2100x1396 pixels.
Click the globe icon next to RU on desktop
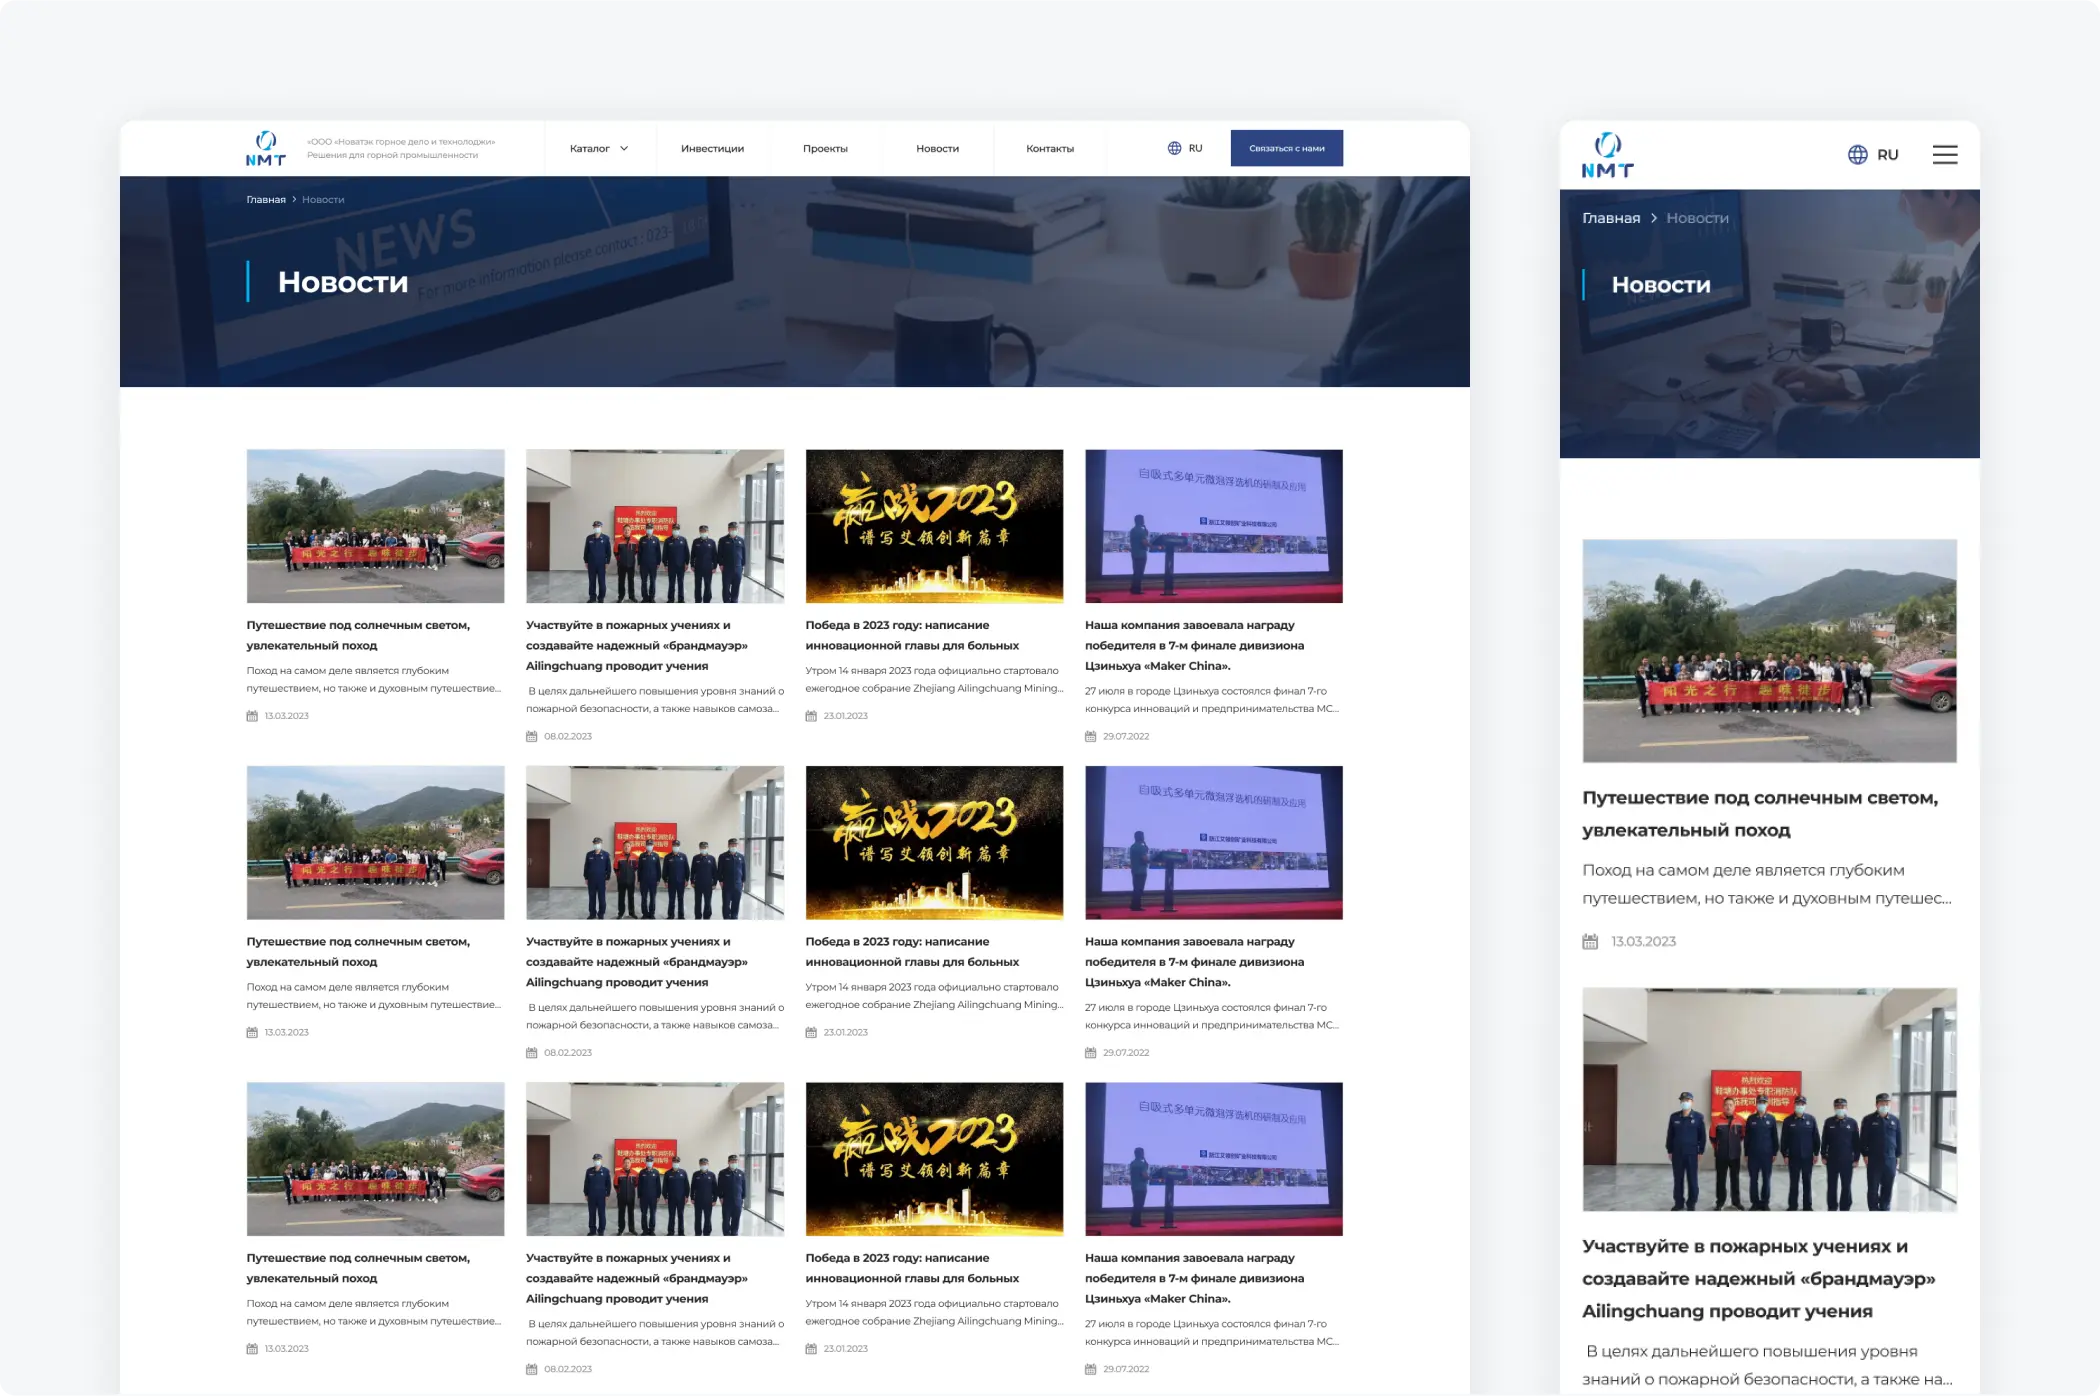coord(1174,148)
